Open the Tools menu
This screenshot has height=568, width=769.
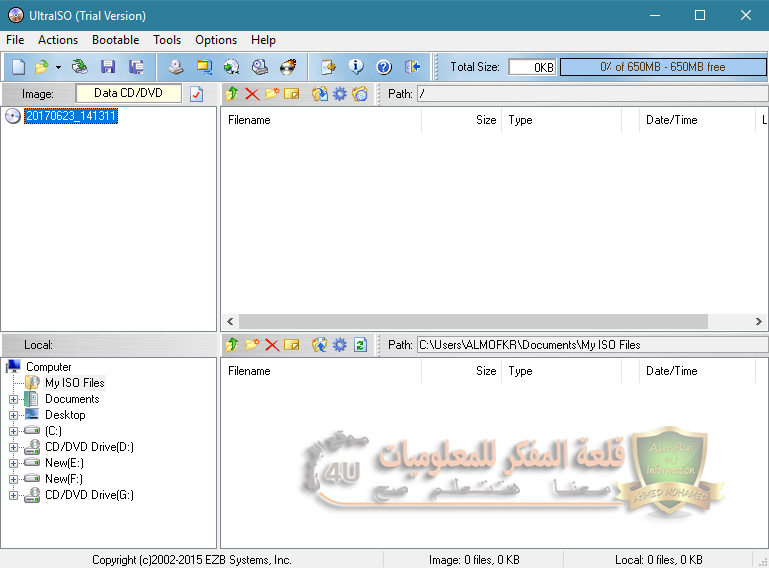coord(167,40)
